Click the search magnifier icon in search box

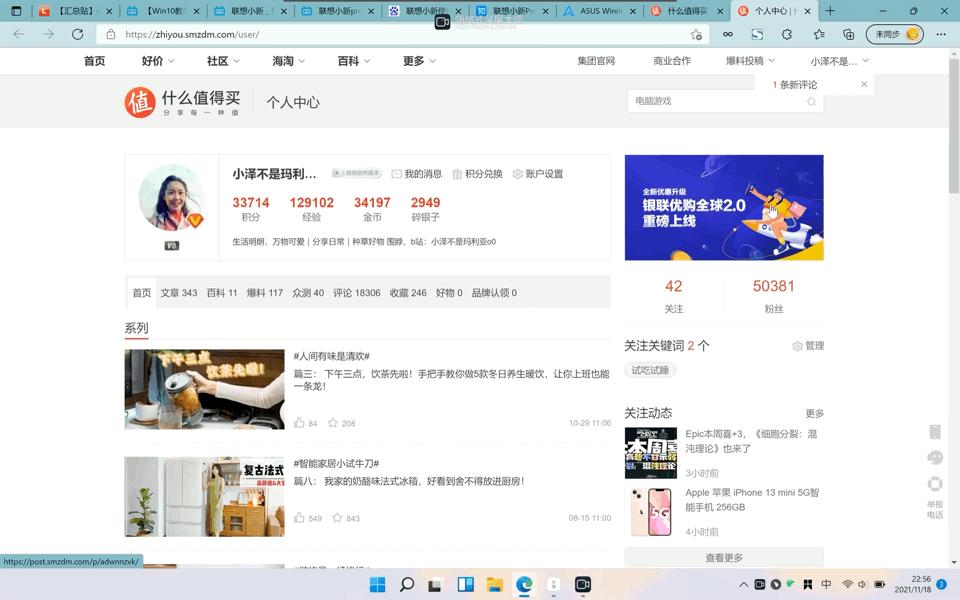coord(811,102)
